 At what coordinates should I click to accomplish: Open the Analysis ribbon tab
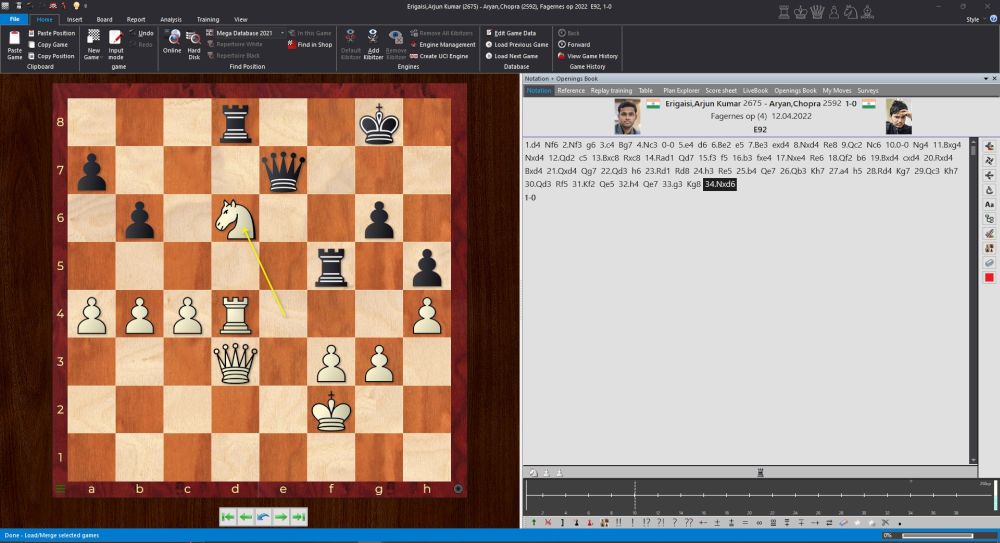171,19
